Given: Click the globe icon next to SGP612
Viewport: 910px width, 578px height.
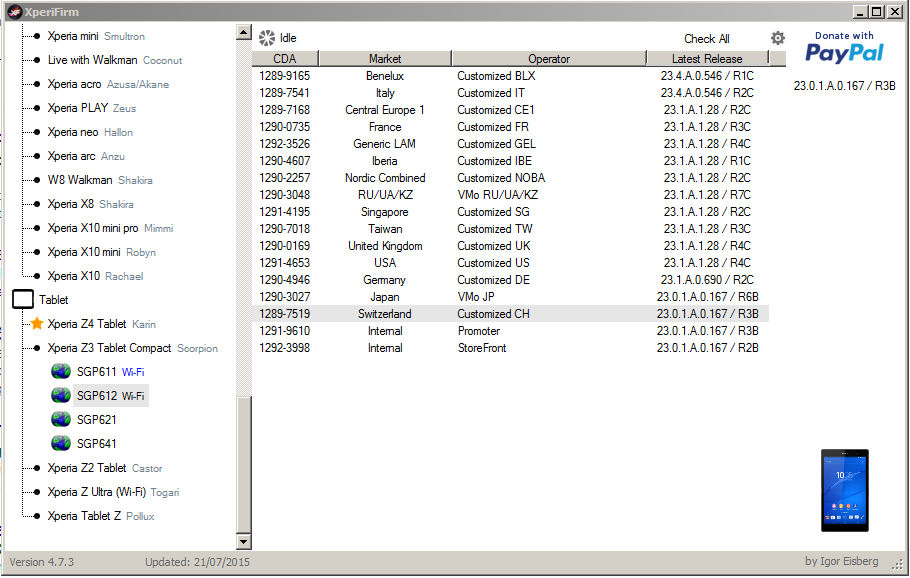Looking at the screenshot, I should coord(61,396).
